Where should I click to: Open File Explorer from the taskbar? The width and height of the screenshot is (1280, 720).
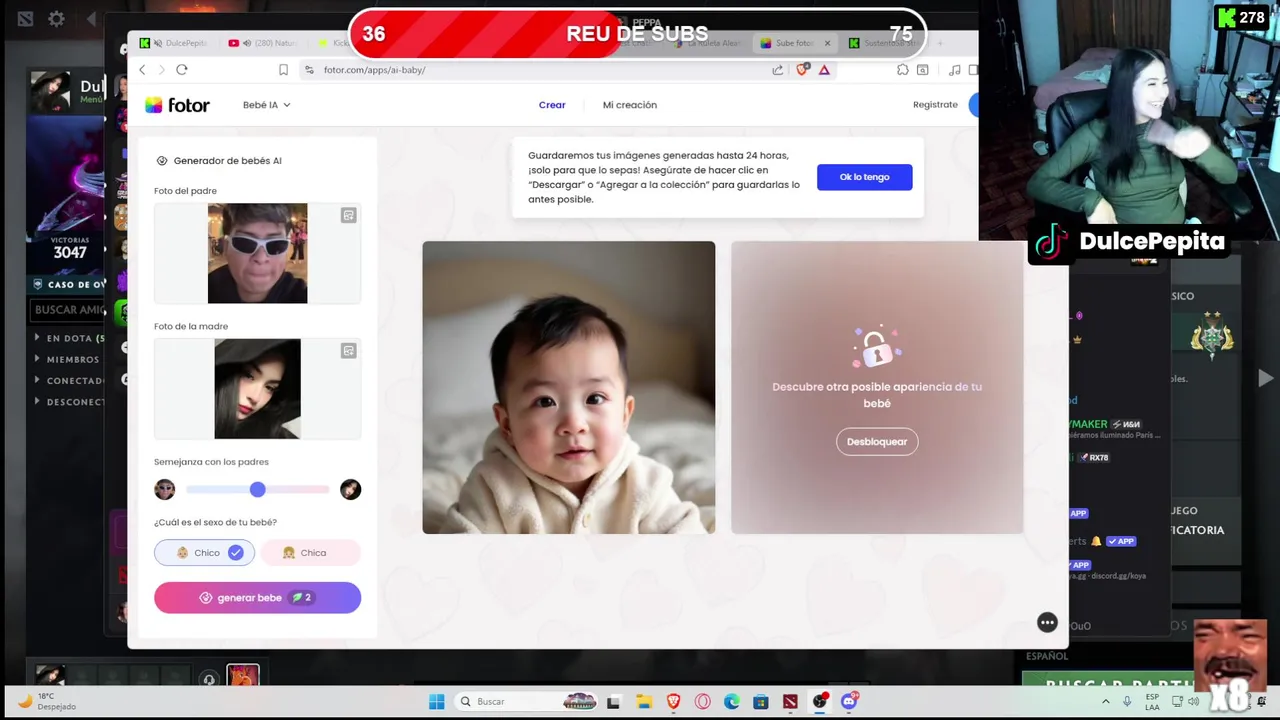pos(644,702)
